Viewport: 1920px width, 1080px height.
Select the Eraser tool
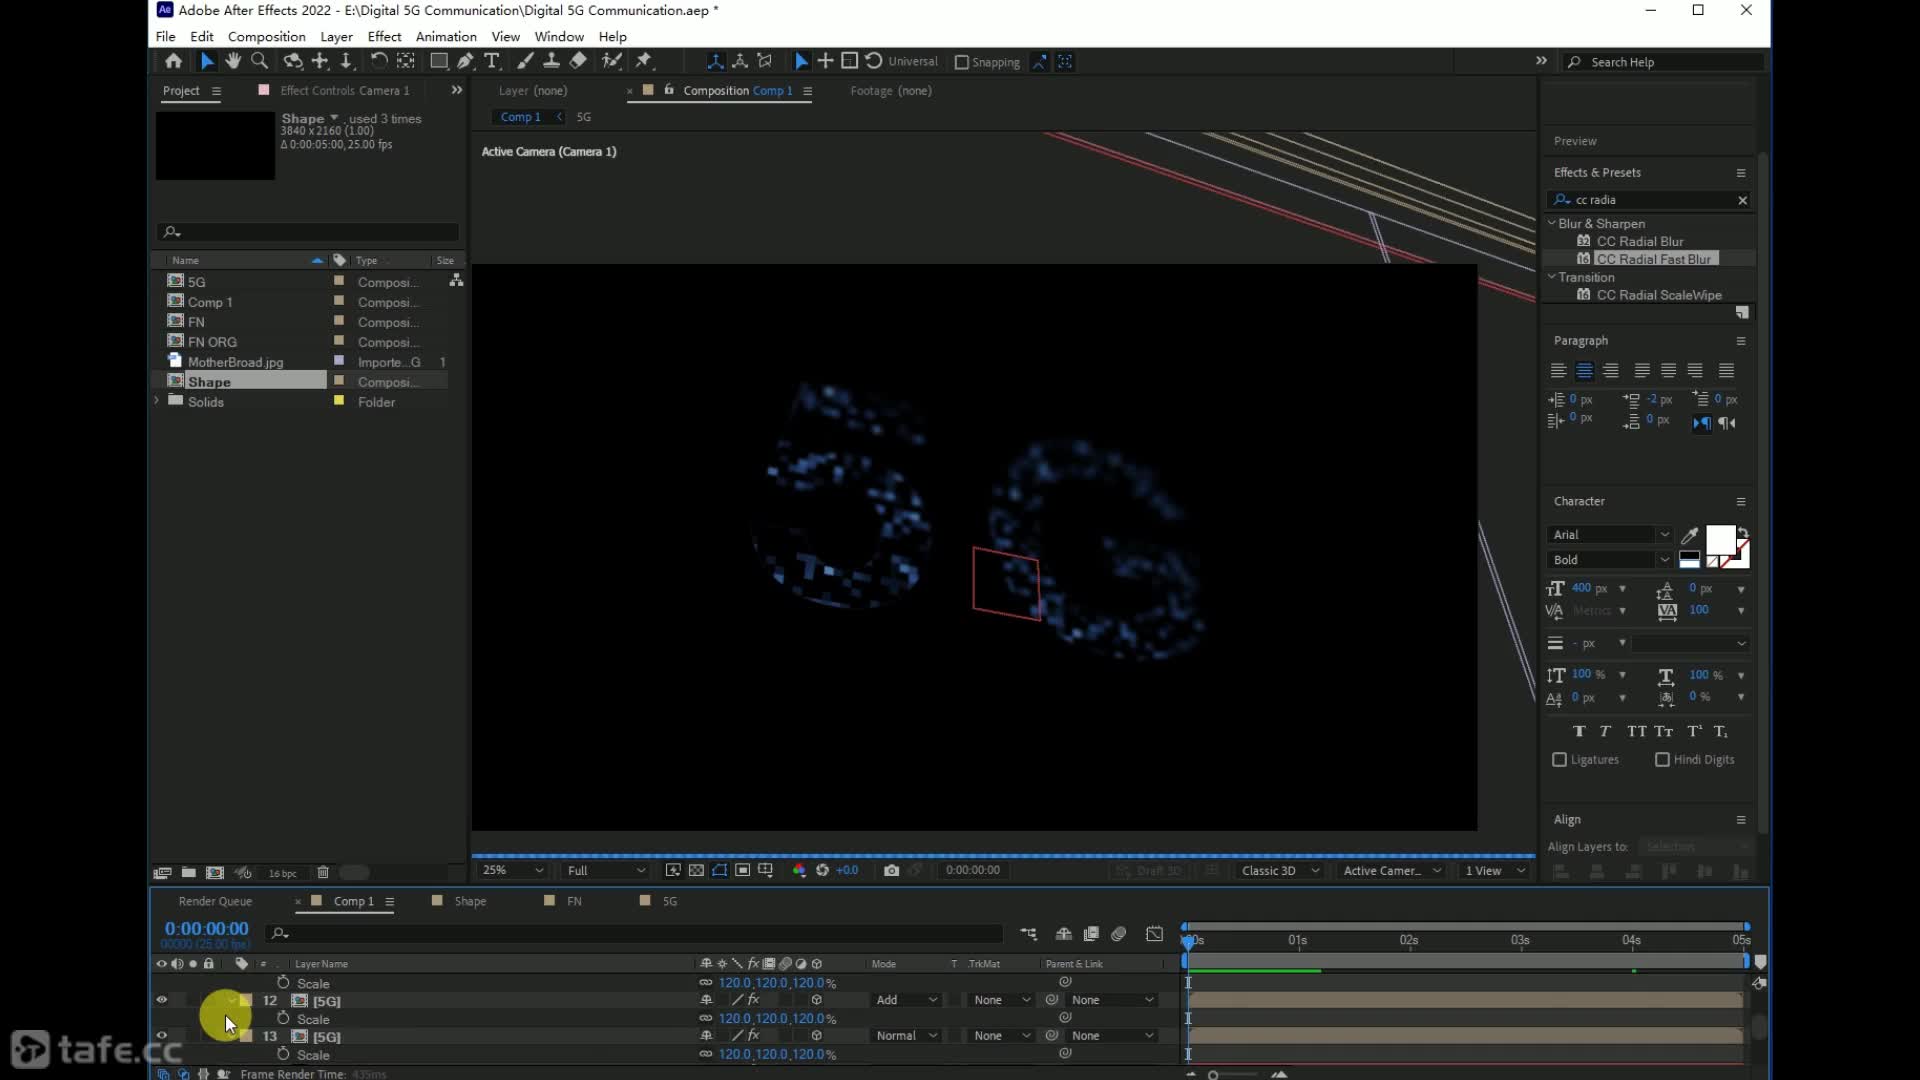pyautogui.click(x=577, y=61)
